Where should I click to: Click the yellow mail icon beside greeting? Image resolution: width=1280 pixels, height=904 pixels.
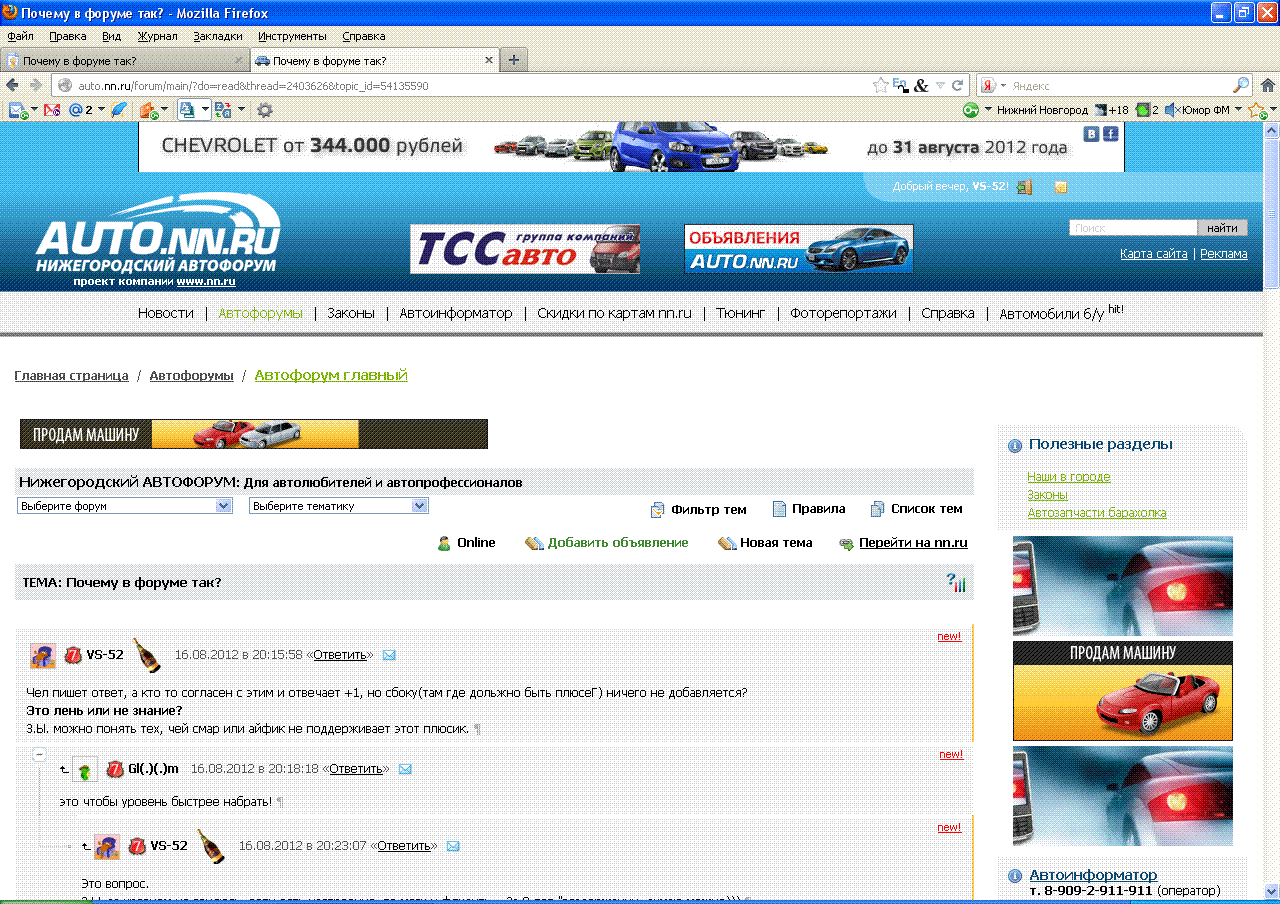click(x=1061, y=187)
